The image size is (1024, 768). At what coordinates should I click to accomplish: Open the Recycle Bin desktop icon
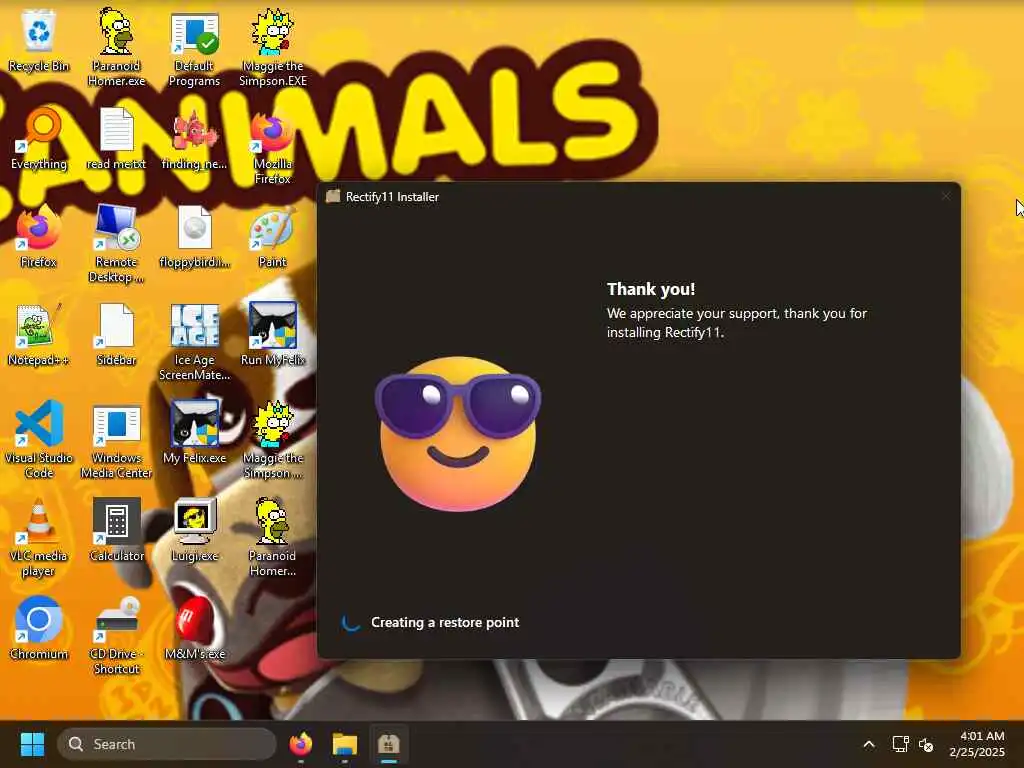coord(39,40)
